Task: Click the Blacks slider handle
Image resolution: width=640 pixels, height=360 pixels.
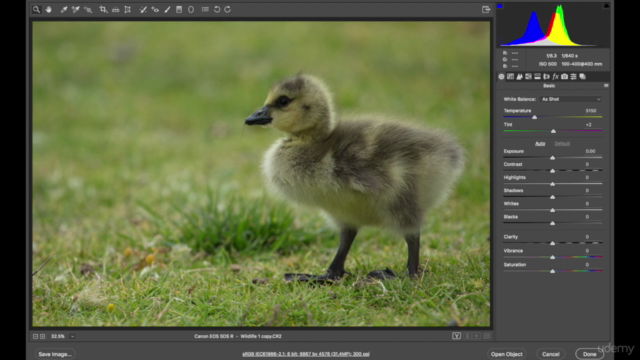Action: pyautogui.click(x=552, y=223)
